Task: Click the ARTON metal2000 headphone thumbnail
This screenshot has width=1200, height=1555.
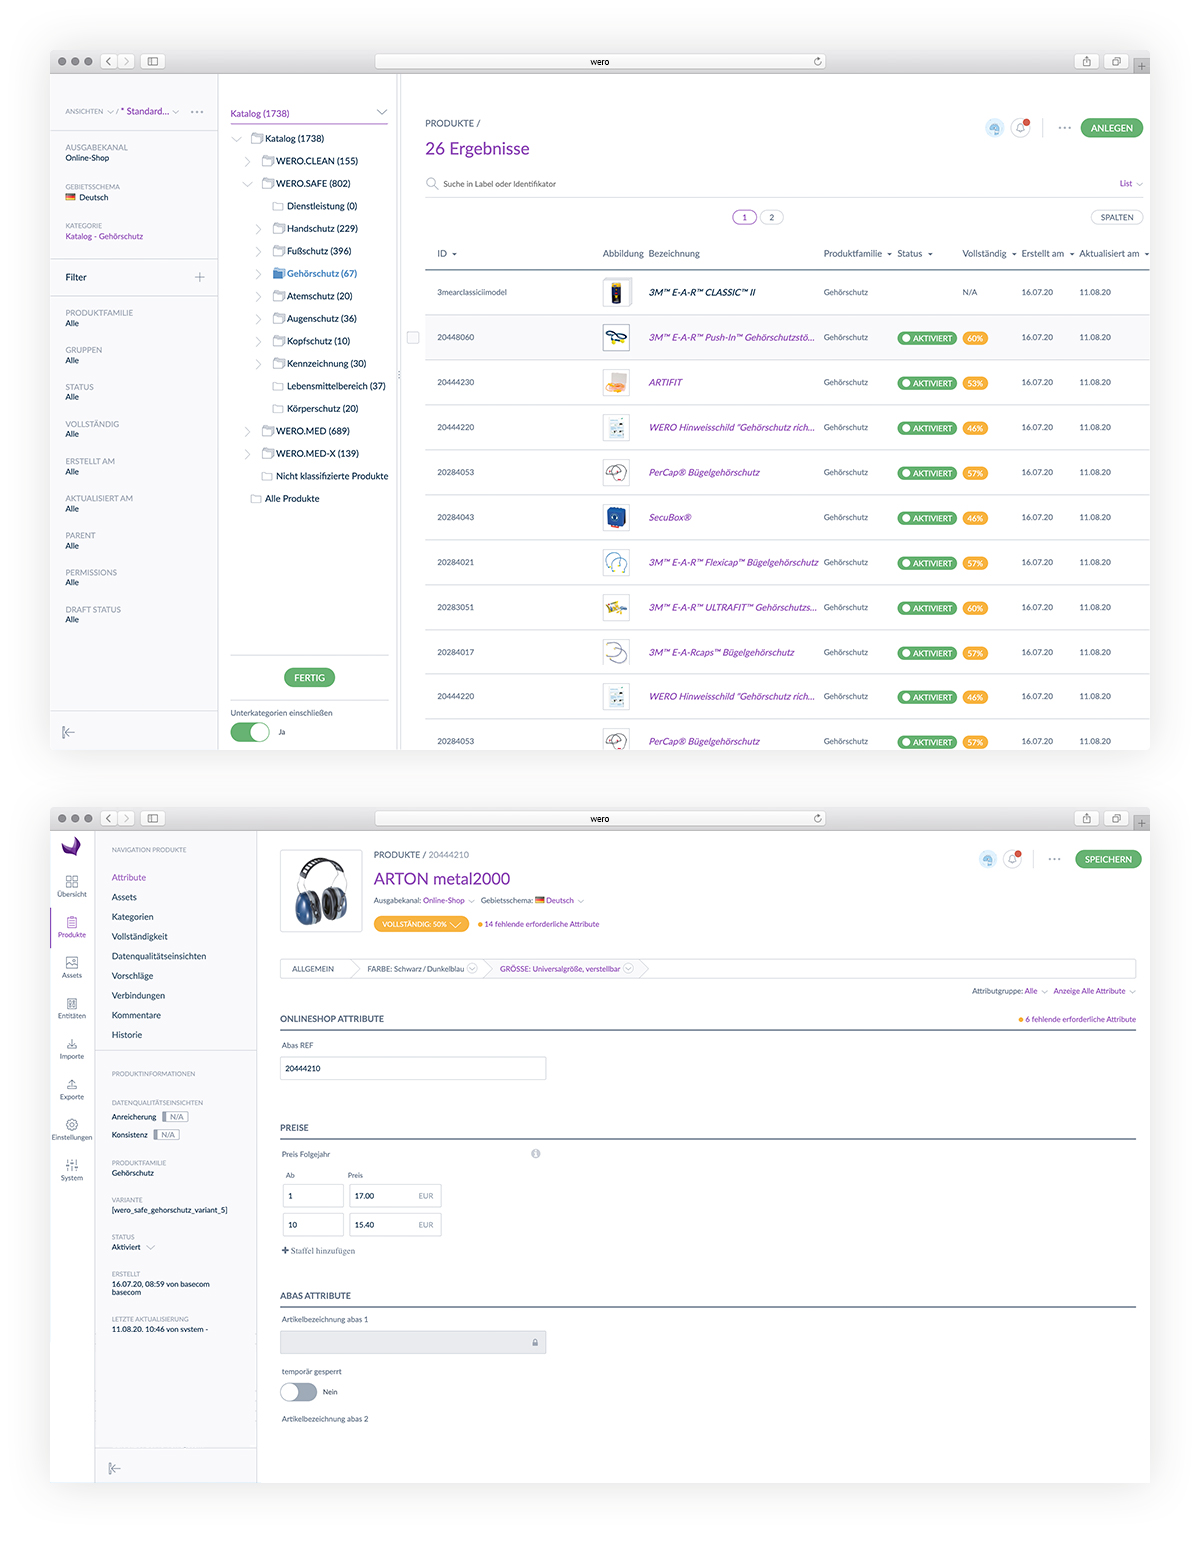Action: coord(321,891)
